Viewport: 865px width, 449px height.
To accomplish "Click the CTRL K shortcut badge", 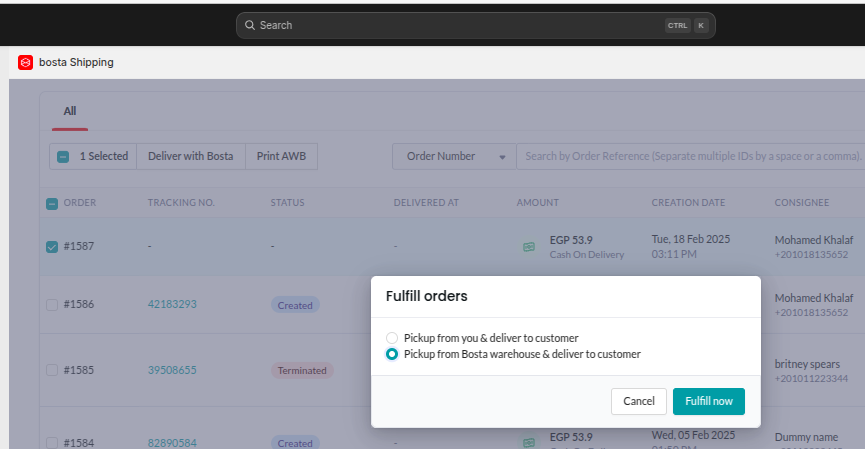I will (x=687, y=25).
